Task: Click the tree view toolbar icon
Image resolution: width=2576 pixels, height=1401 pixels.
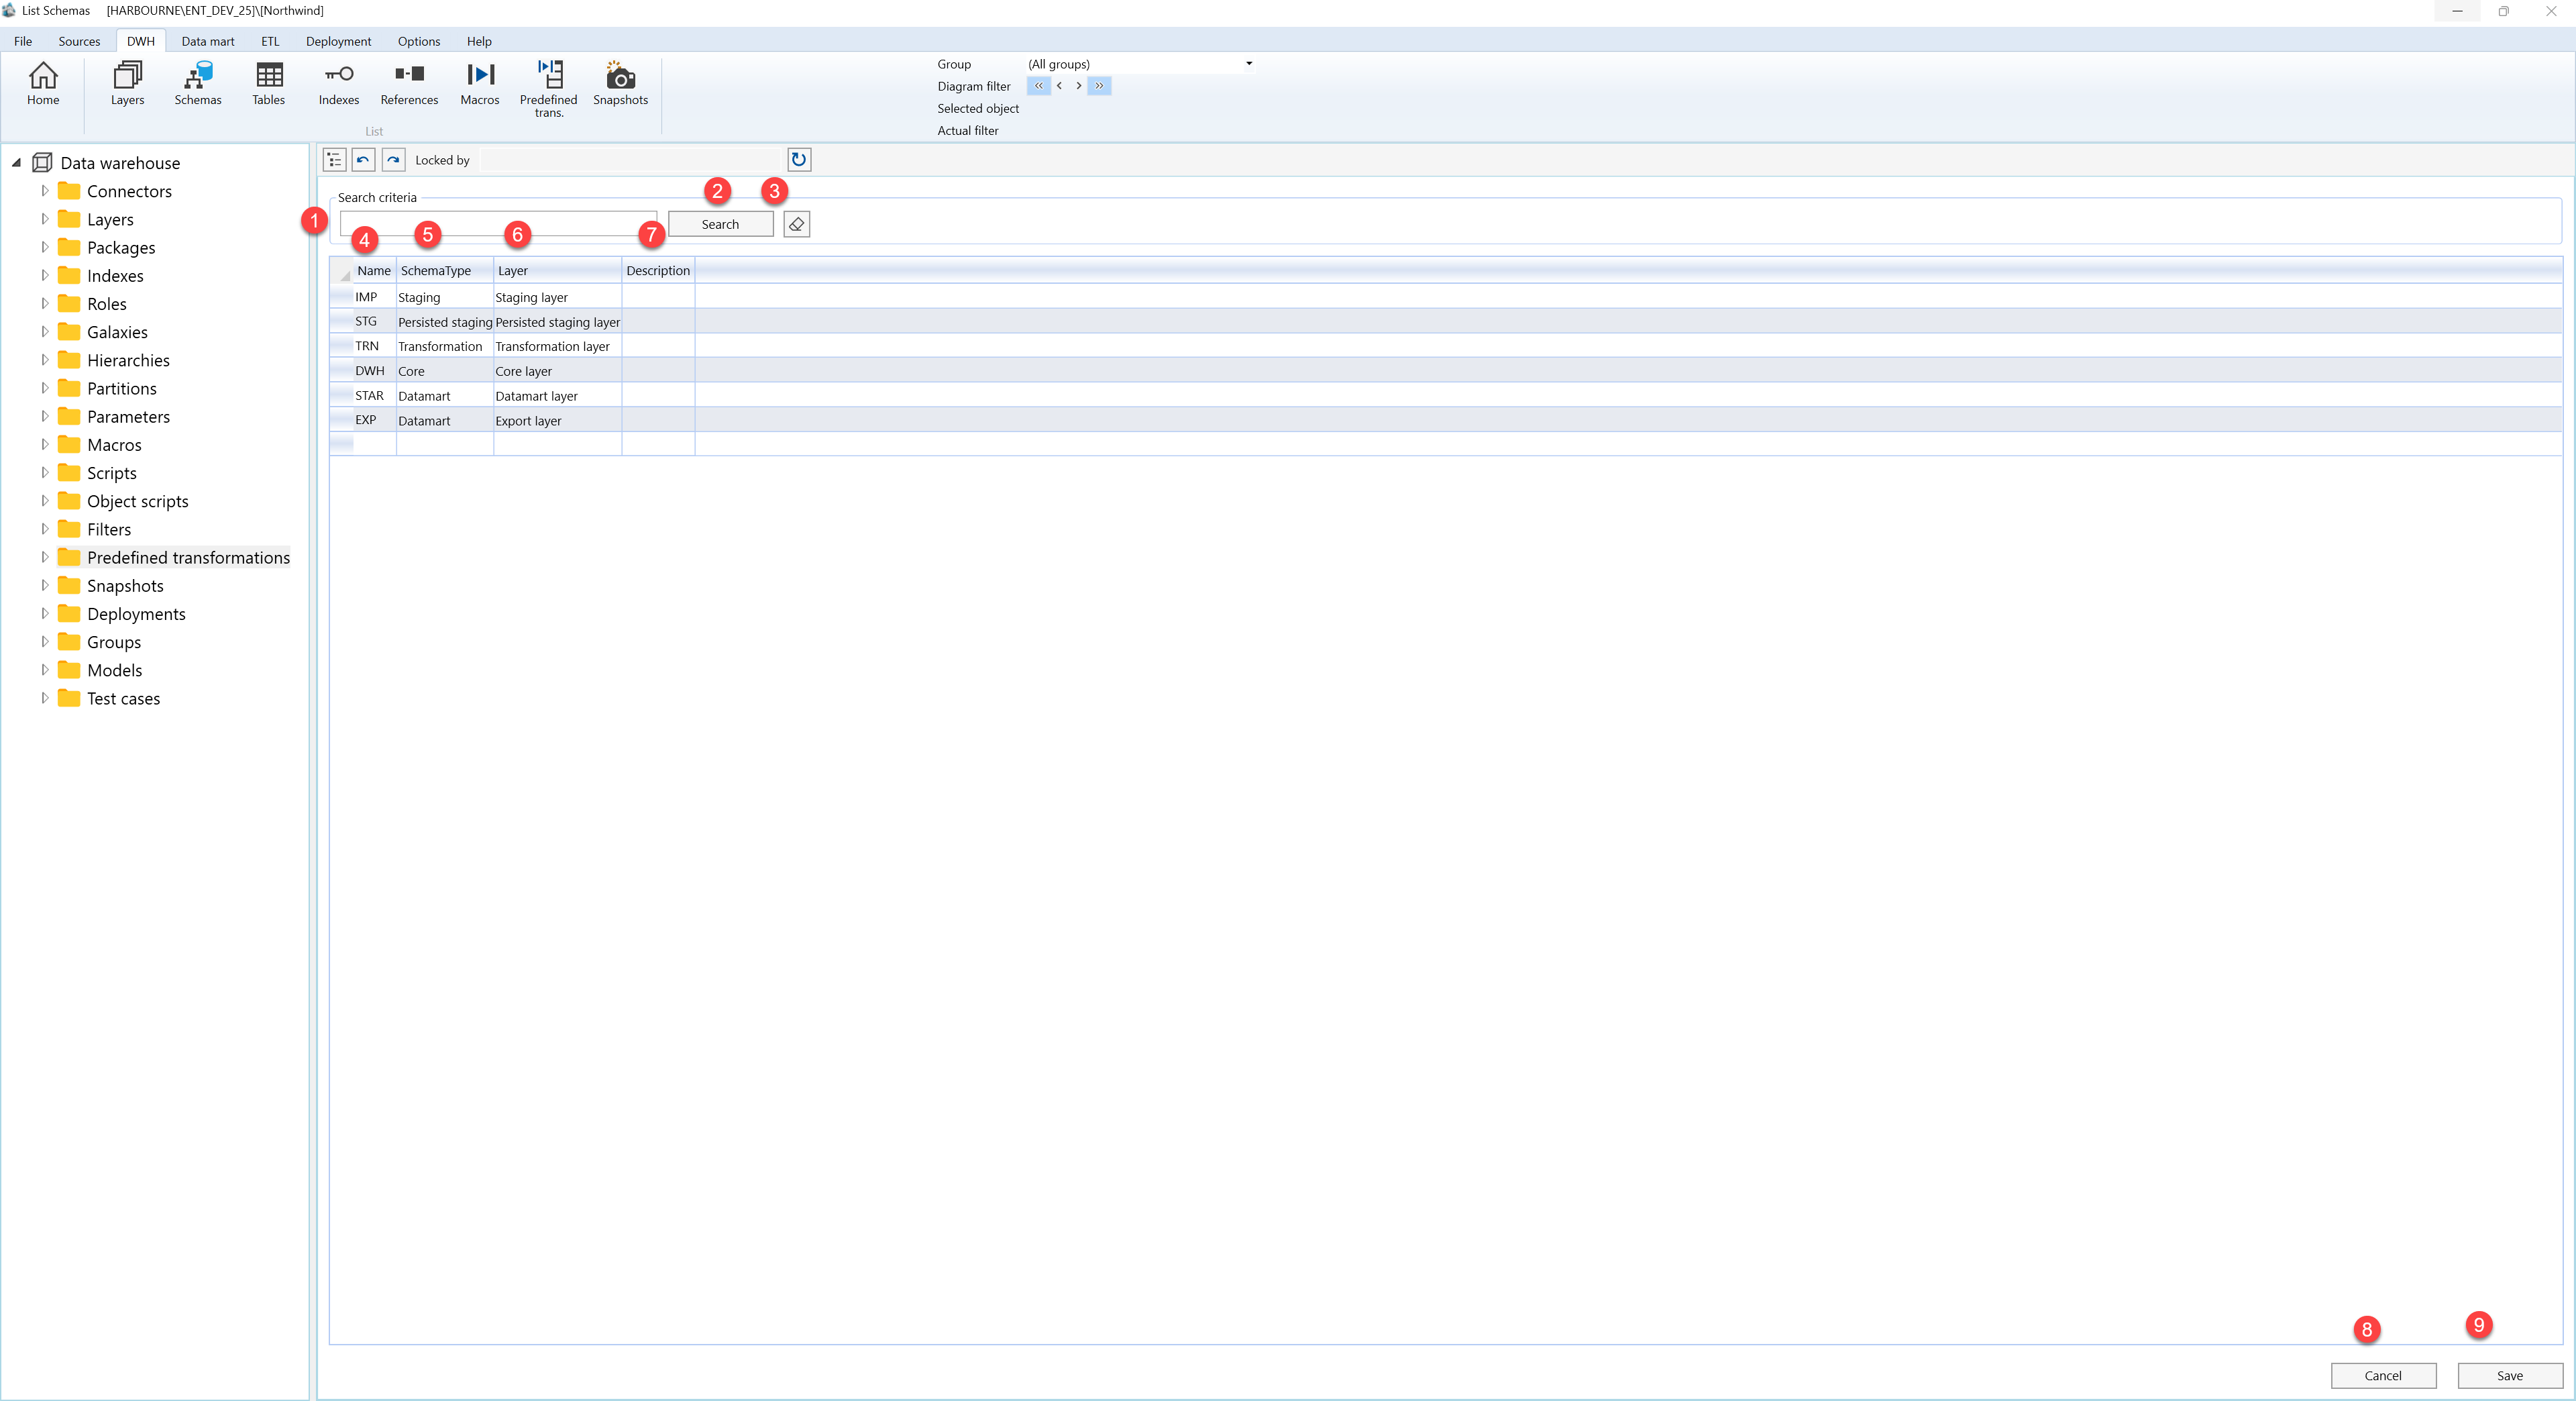Action: click(335, 160)
